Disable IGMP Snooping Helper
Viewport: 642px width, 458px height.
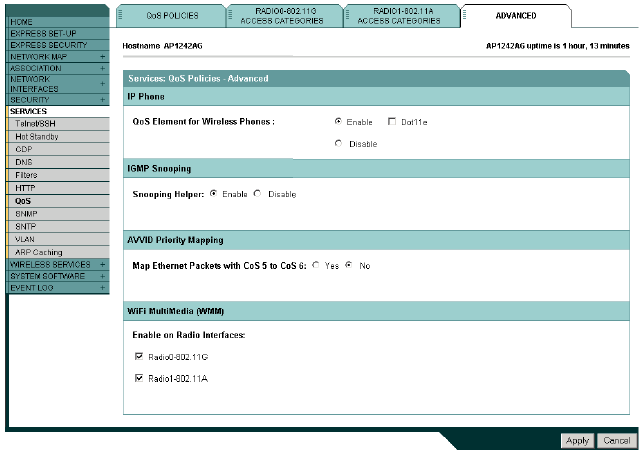257,194
